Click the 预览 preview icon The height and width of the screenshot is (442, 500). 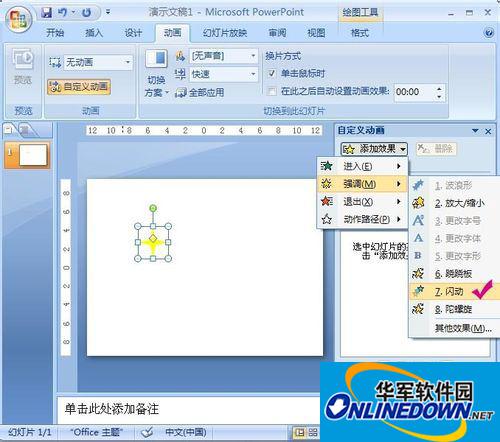(x=23, y=60)
